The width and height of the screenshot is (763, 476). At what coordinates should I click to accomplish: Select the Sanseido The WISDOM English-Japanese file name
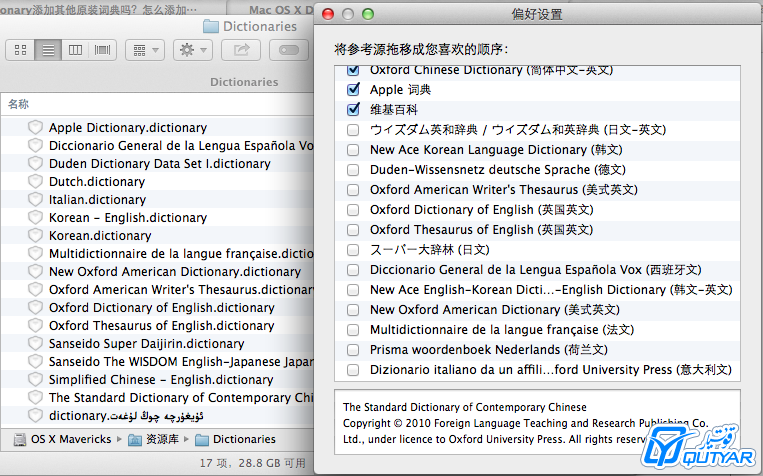181,362
